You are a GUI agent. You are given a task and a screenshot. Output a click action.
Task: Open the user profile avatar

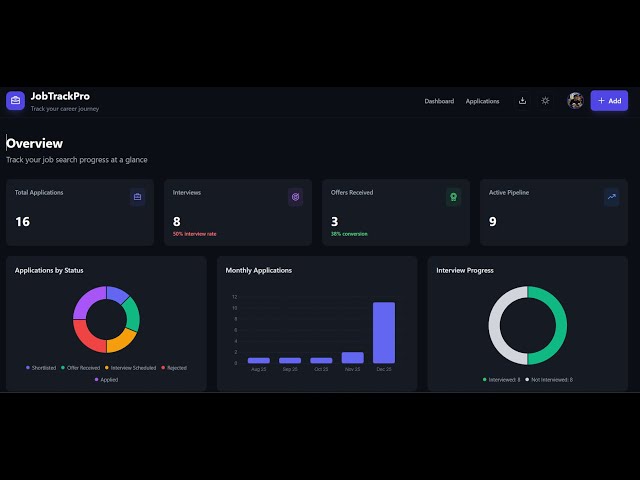[575, 100]
